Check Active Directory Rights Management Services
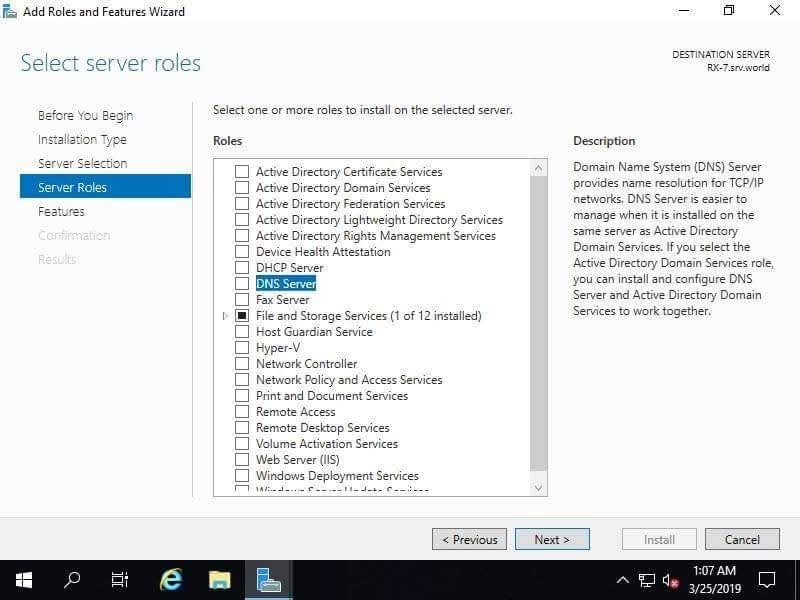The image size is (800, 600). [x=242, y=236]
